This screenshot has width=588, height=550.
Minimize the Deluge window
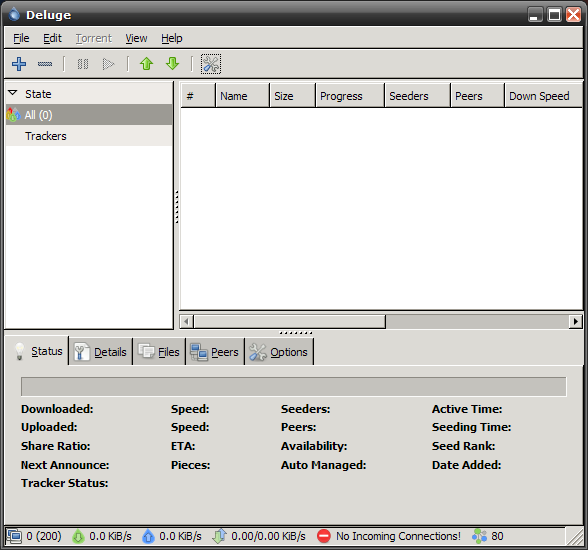535,15
